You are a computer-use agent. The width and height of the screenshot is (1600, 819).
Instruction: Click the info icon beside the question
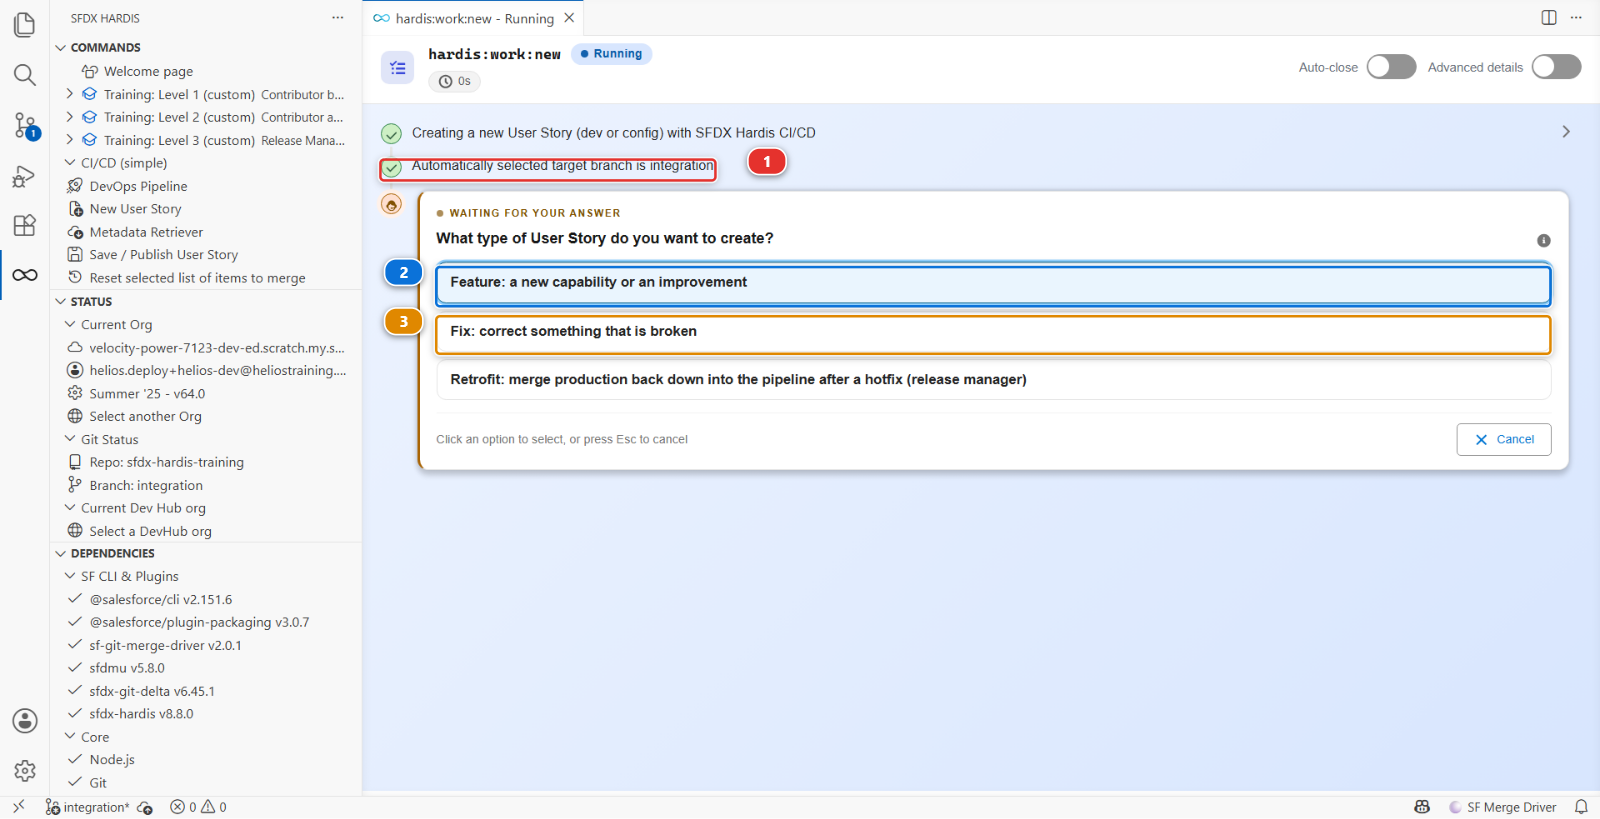(x=1543, y=240)
